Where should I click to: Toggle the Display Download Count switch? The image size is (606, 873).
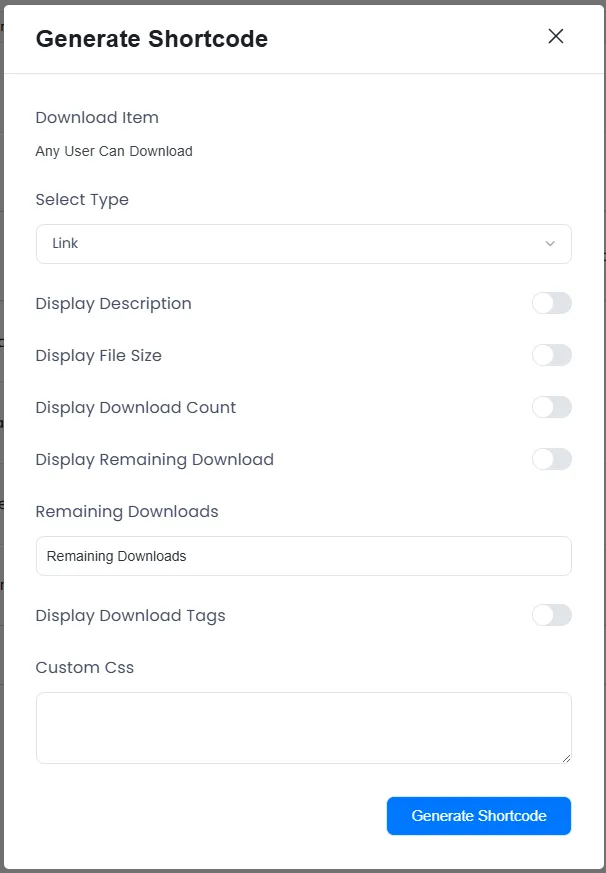[552, 407]
